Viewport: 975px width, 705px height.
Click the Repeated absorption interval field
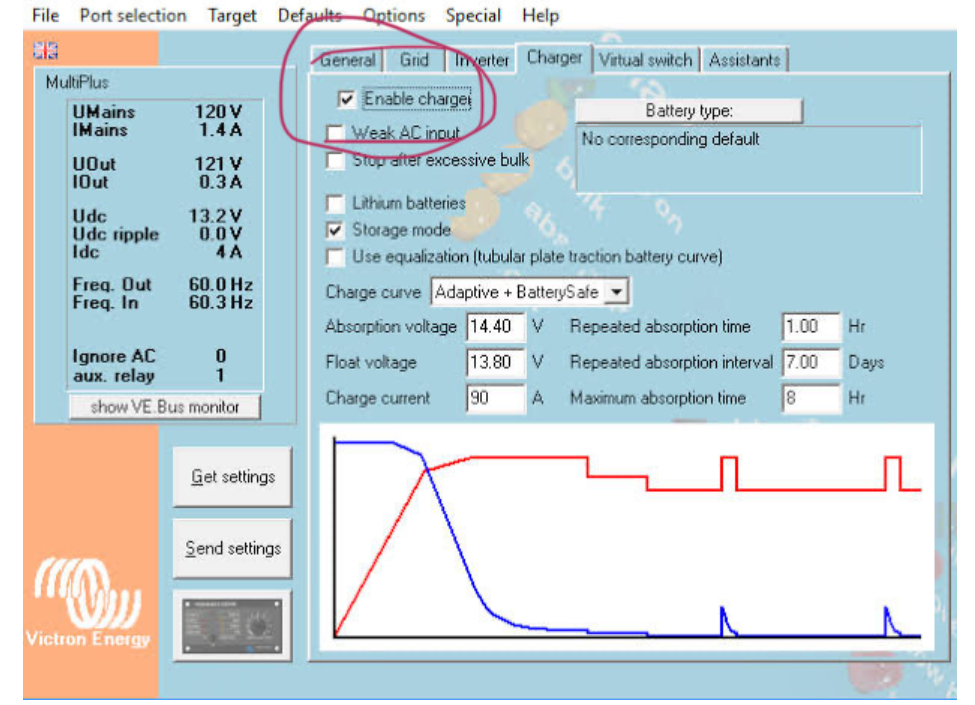811,362
